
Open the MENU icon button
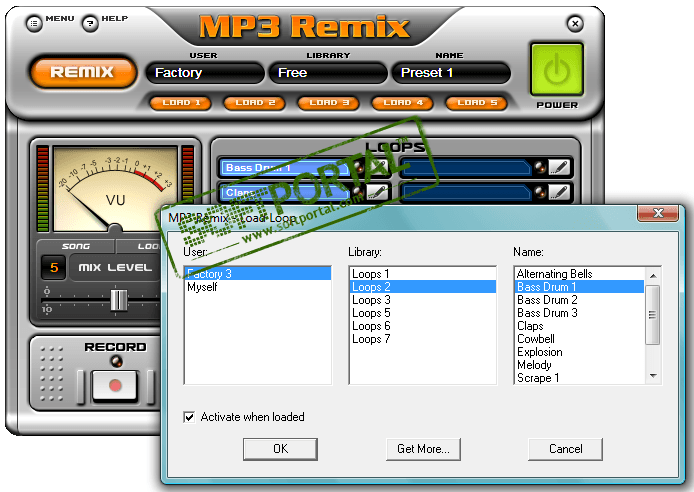tap(34, 23)
